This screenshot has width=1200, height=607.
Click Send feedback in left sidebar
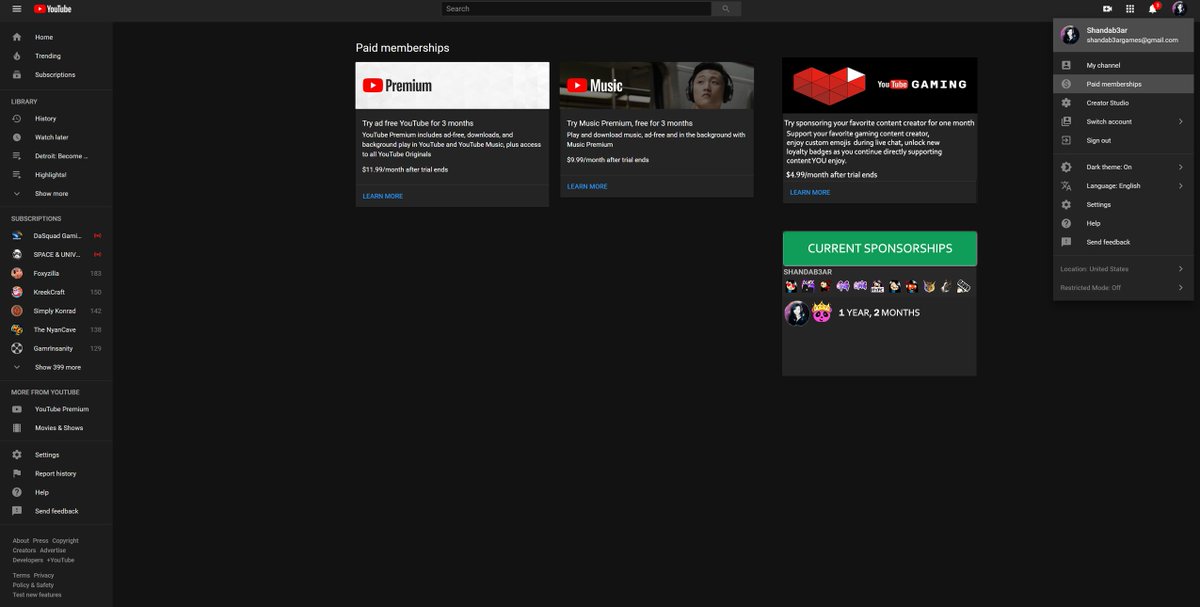tap(56, 511)
